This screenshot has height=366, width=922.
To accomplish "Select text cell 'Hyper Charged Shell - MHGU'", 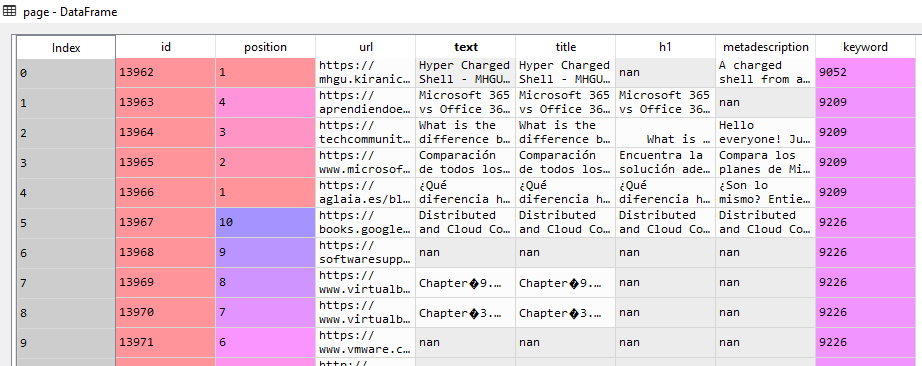I will point(466,73).
